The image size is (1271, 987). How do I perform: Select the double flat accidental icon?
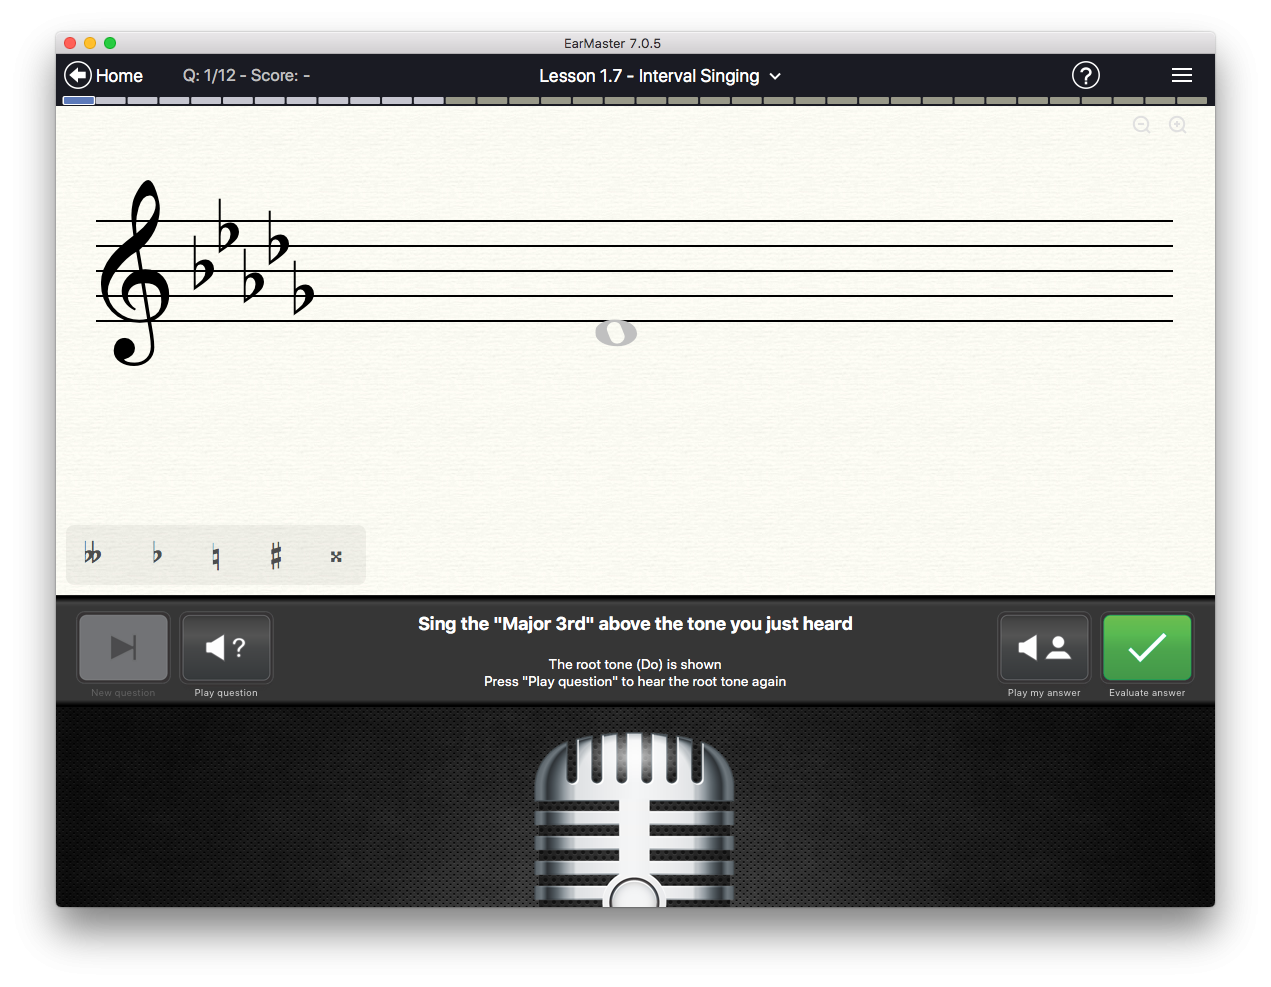coord(93,555)
